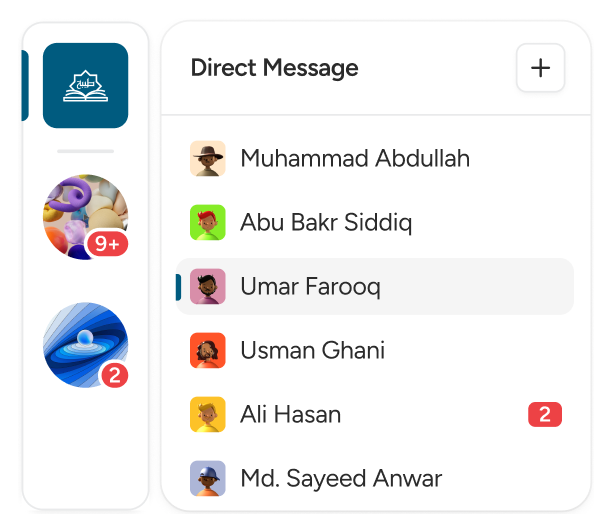This screenshot has width=612, height=514.
Task: Click the unread badge 2 beside Ali Hasan
Action: pyautogui.click(x=545, y=414)
